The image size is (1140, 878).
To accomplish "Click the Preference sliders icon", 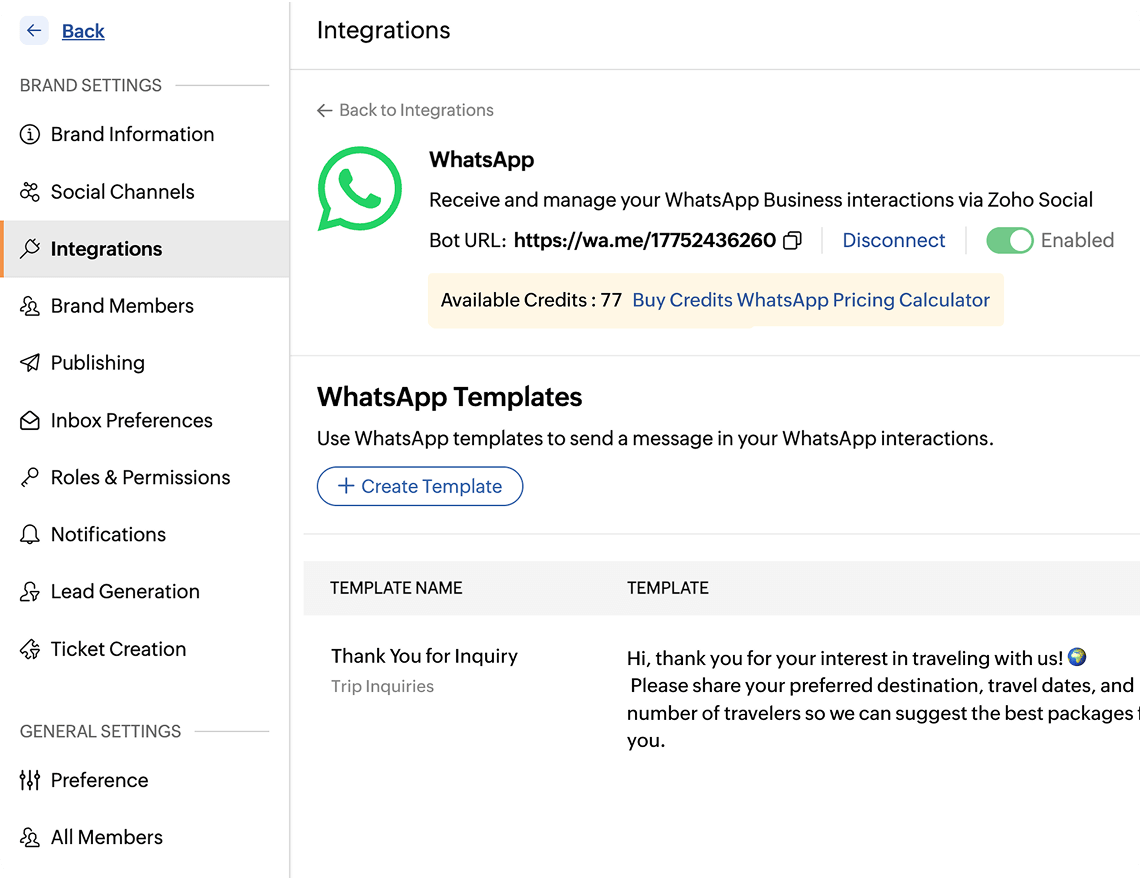I will [x=30, y=780].
